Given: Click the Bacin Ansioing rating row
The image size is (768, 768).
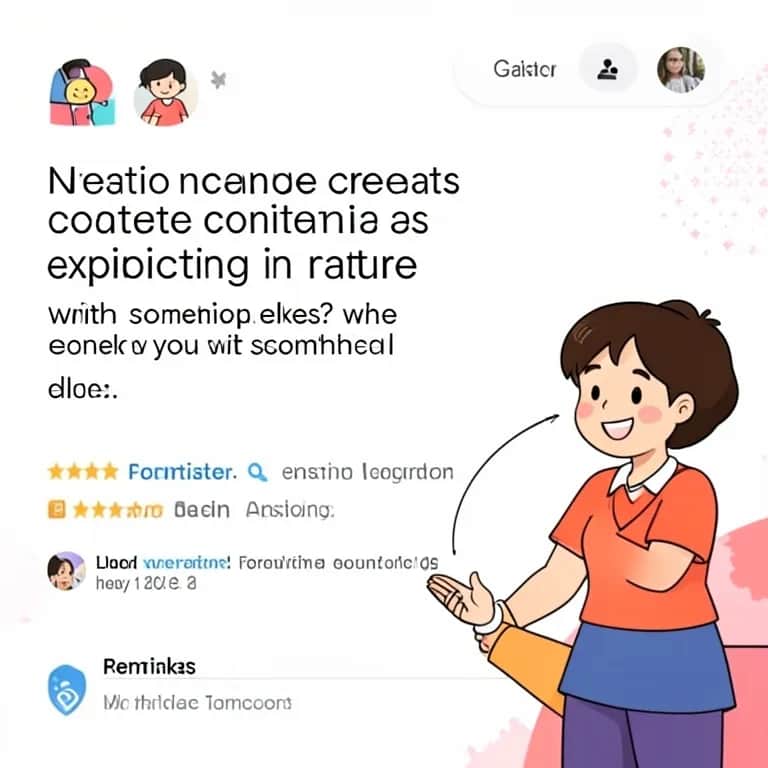Looking at the screenshot, I should point(191,510).
